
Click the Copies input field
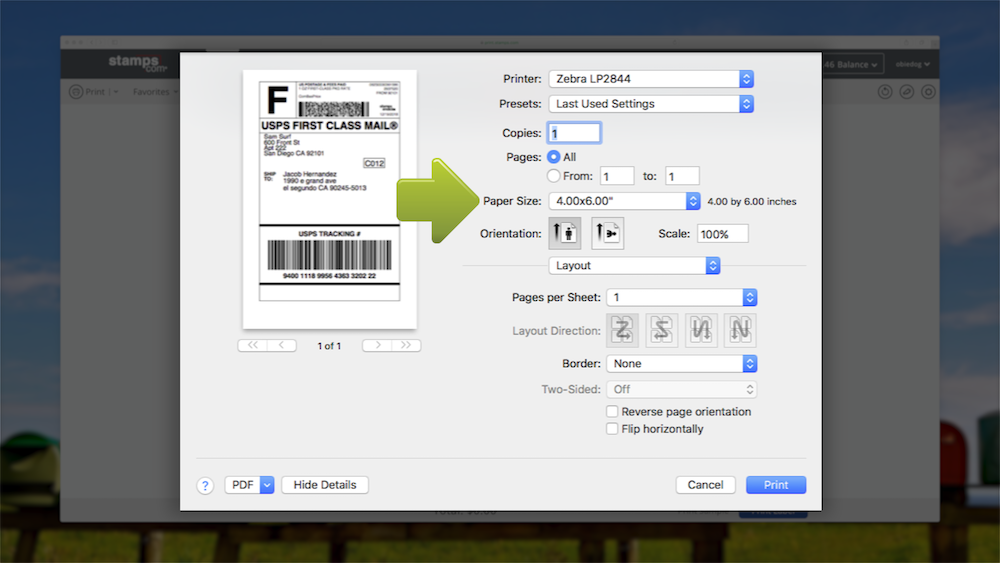[x=574, y=133]
